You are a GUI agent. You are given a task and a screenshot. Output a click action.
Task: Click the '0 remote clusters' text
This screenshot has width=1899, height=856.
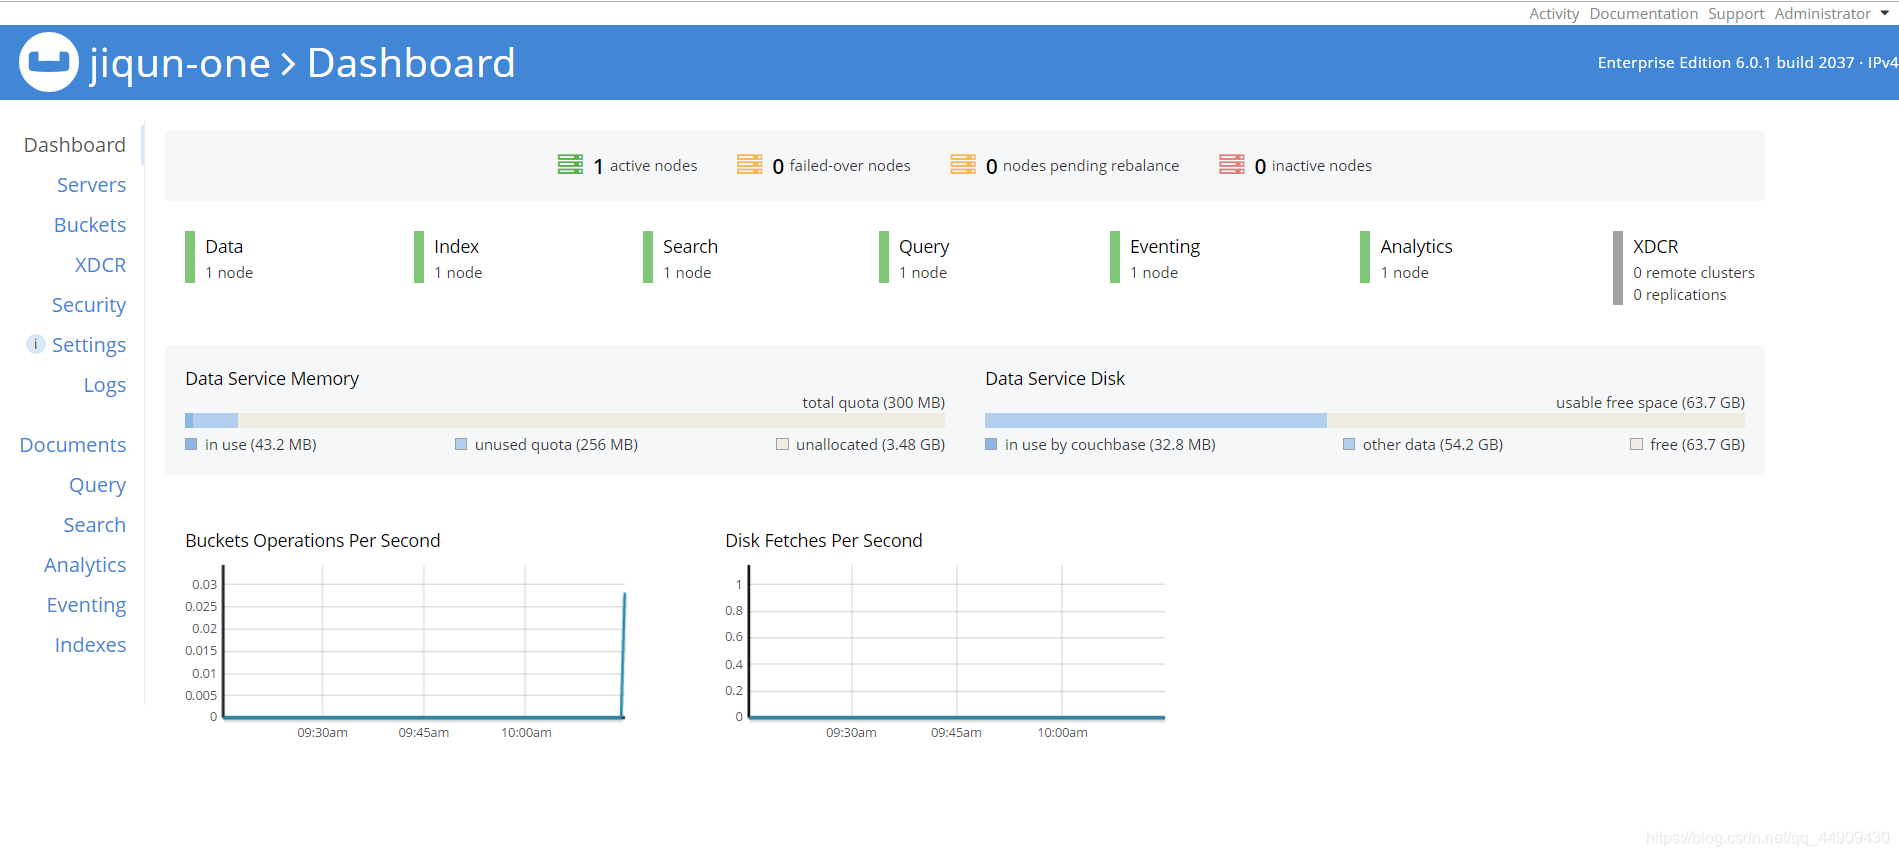1694,272
